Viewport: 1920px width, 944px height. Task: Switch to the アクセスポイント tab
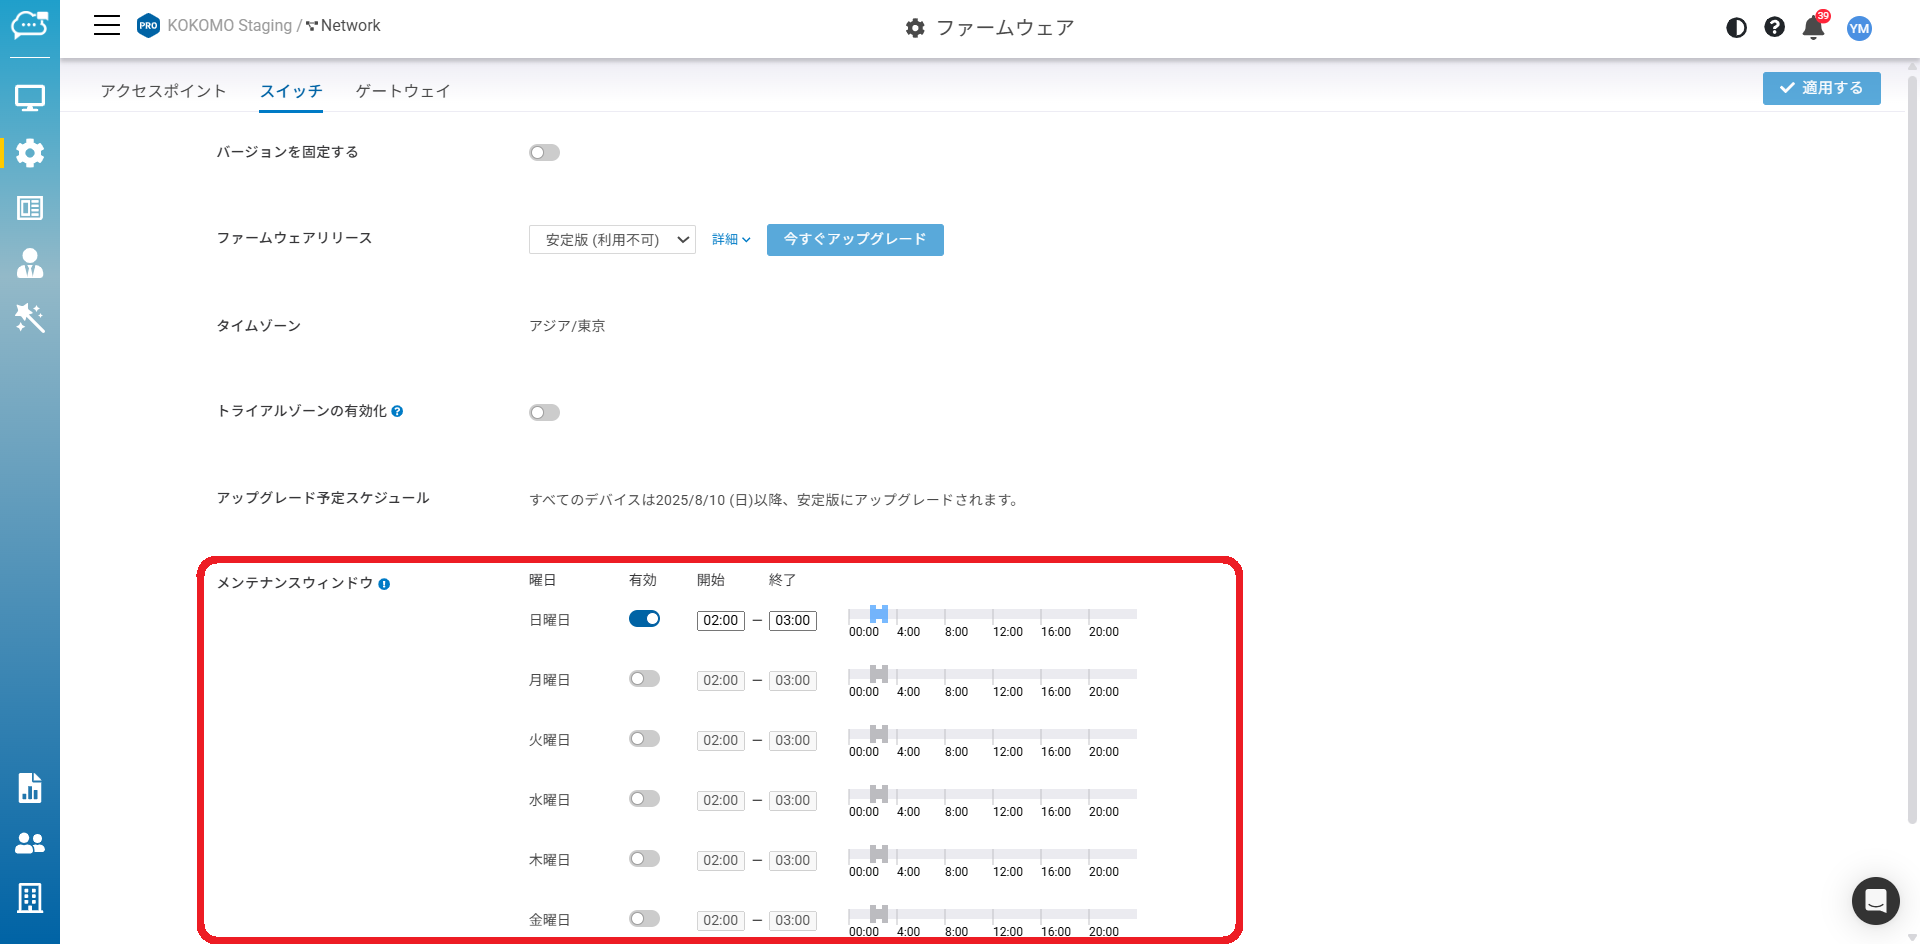[163, 91]
